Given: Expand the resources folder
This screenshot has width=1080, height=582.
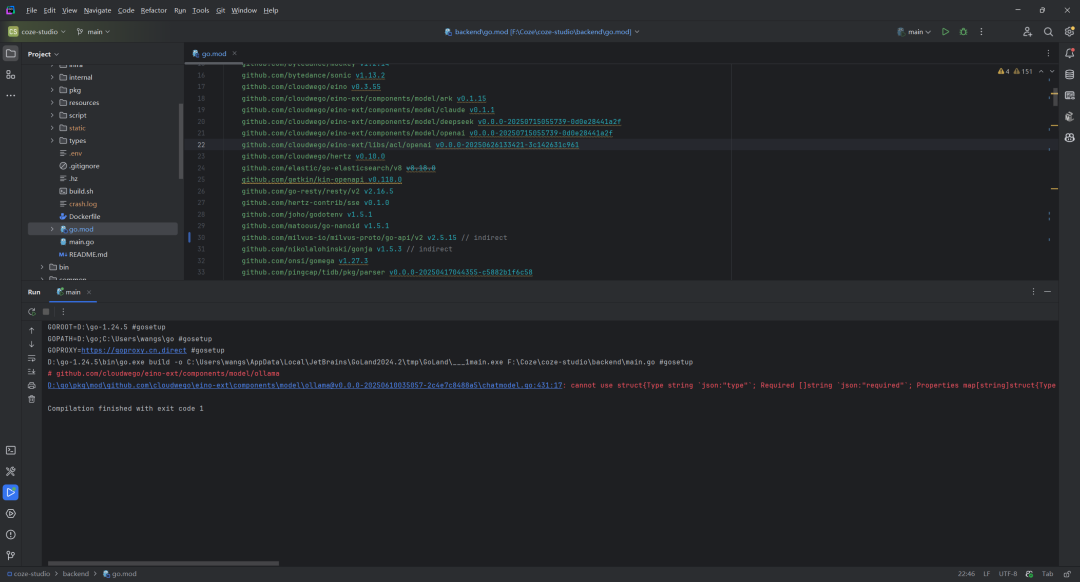Looking at the screenshot, I should click(x=52, y=103).
